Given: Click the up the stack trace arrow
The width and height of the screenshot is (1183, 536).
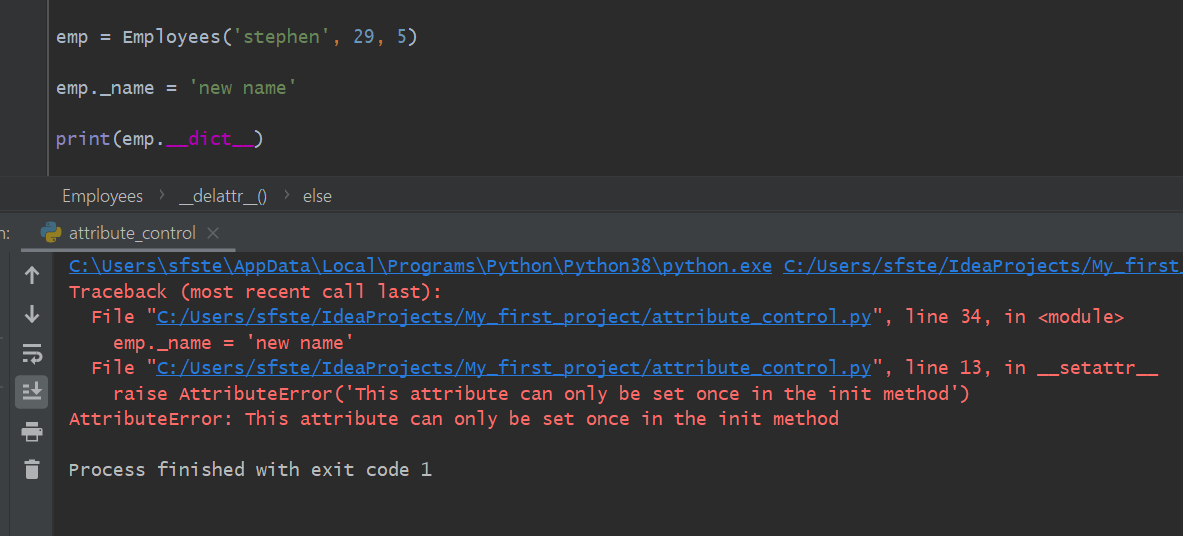Looking at the screenshot, I should 32,275.
